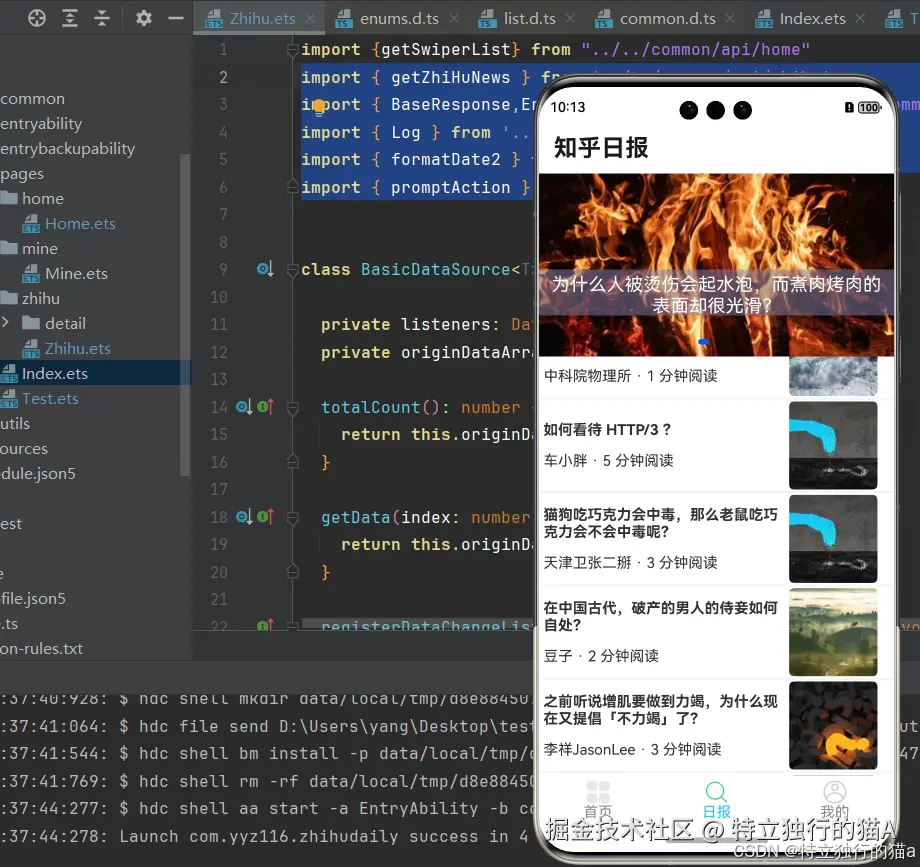Click the project tree vertical scrollbar
The width and height of the screenshot is (920, 867).
(185, 314)
